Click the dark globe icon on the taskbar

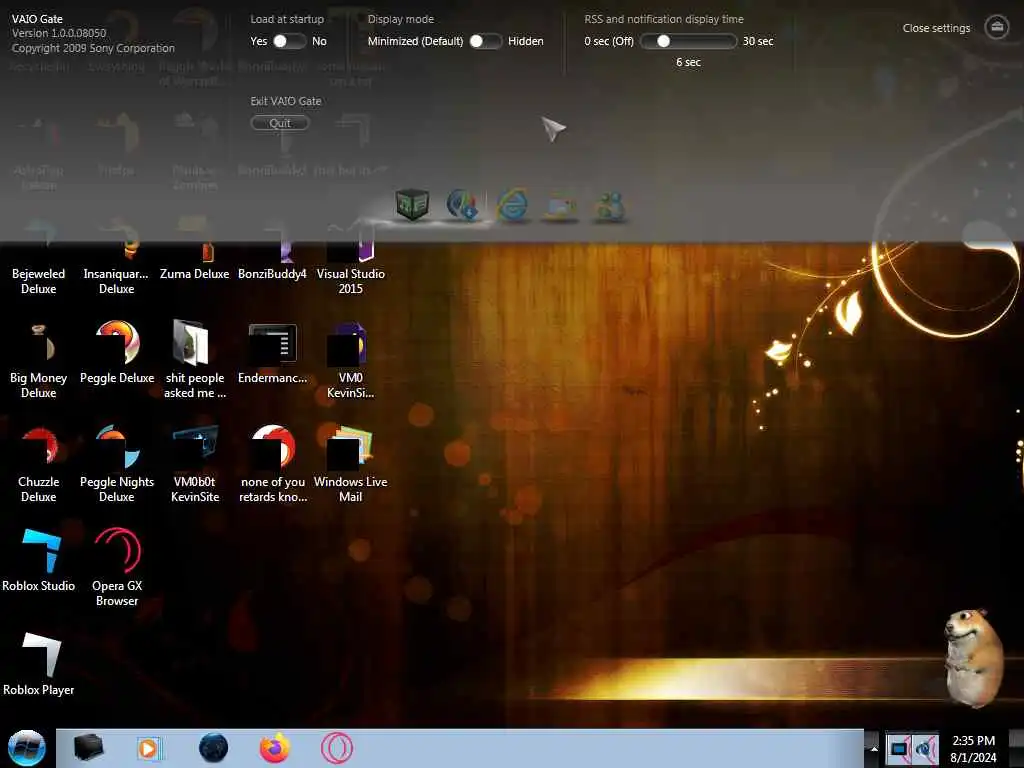tap(214, 748)
